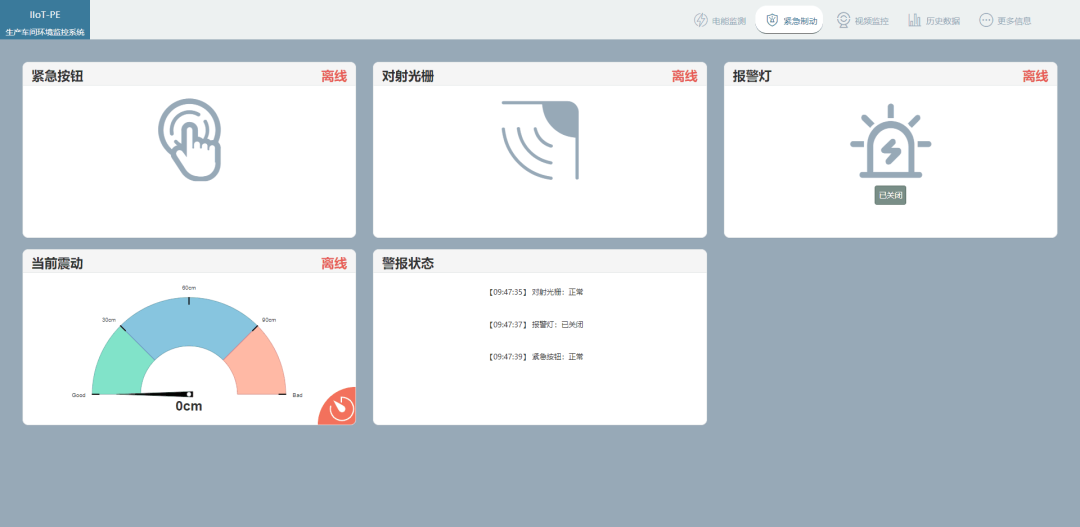1080x527 pixels.
Task: Select the 紧急制动 emergency brake tab
Action: coord(789,20)
